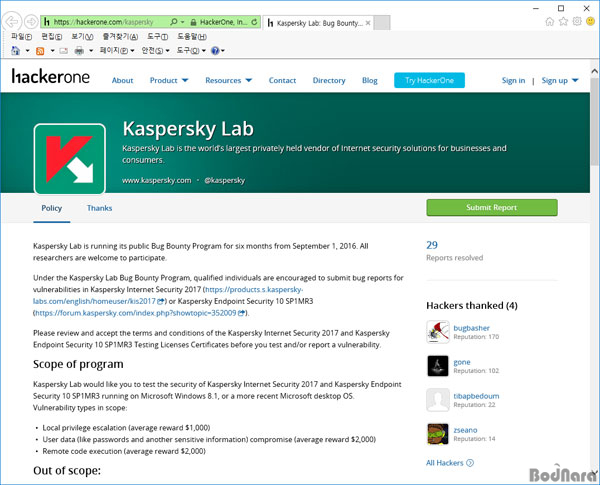The width and height of the screenshot is (600, 485).
Task: Click the Help question mark icon
Action: 215,51
